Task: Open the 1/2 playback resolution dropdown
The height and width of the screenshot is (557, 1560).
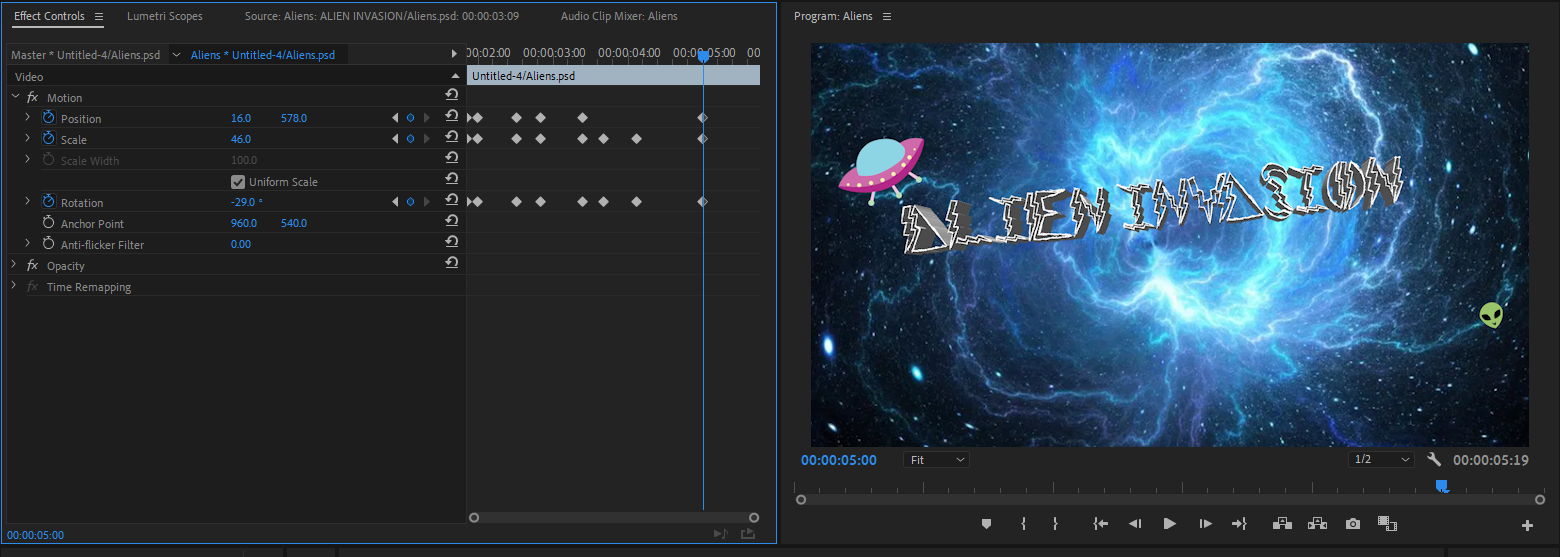Action: tap(1380, 460)
